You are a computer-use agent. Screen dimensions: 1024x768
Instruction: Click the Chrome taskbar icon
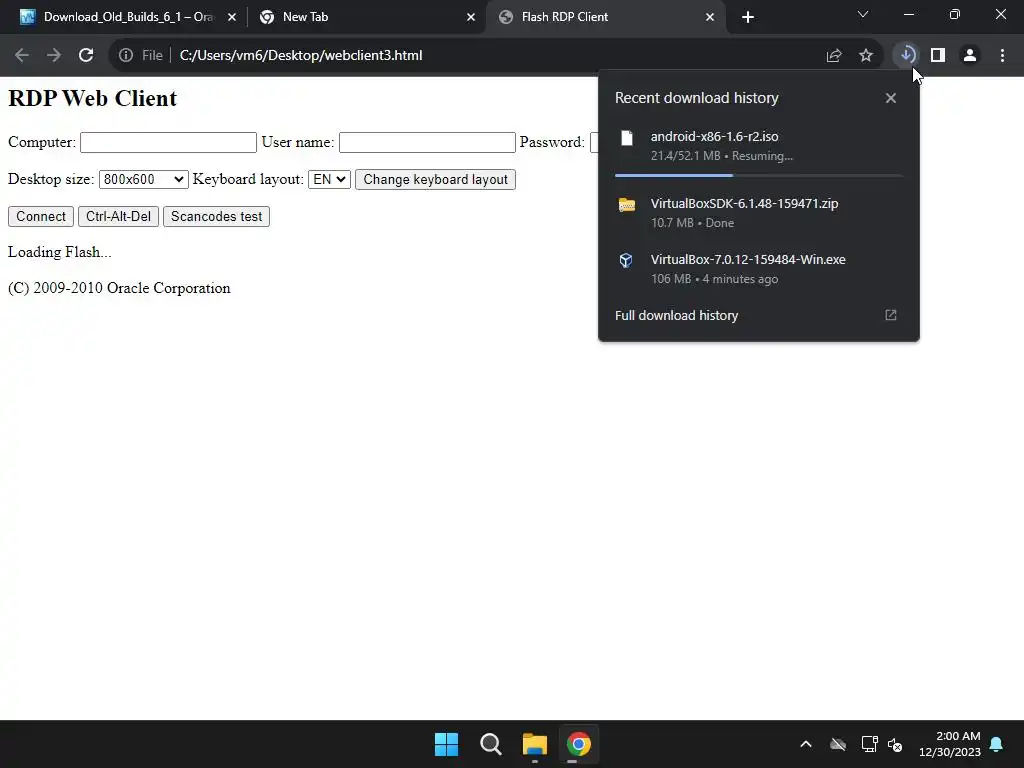click(x=579, y=744)
